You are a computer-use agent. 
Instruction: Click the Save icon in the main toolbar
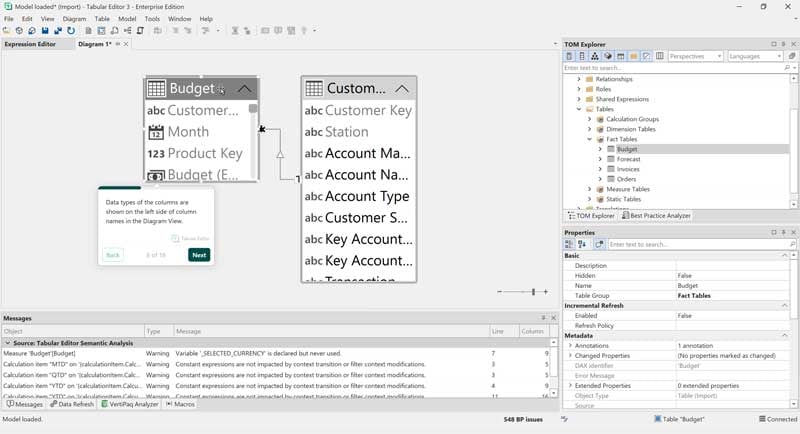pos(45,31)
